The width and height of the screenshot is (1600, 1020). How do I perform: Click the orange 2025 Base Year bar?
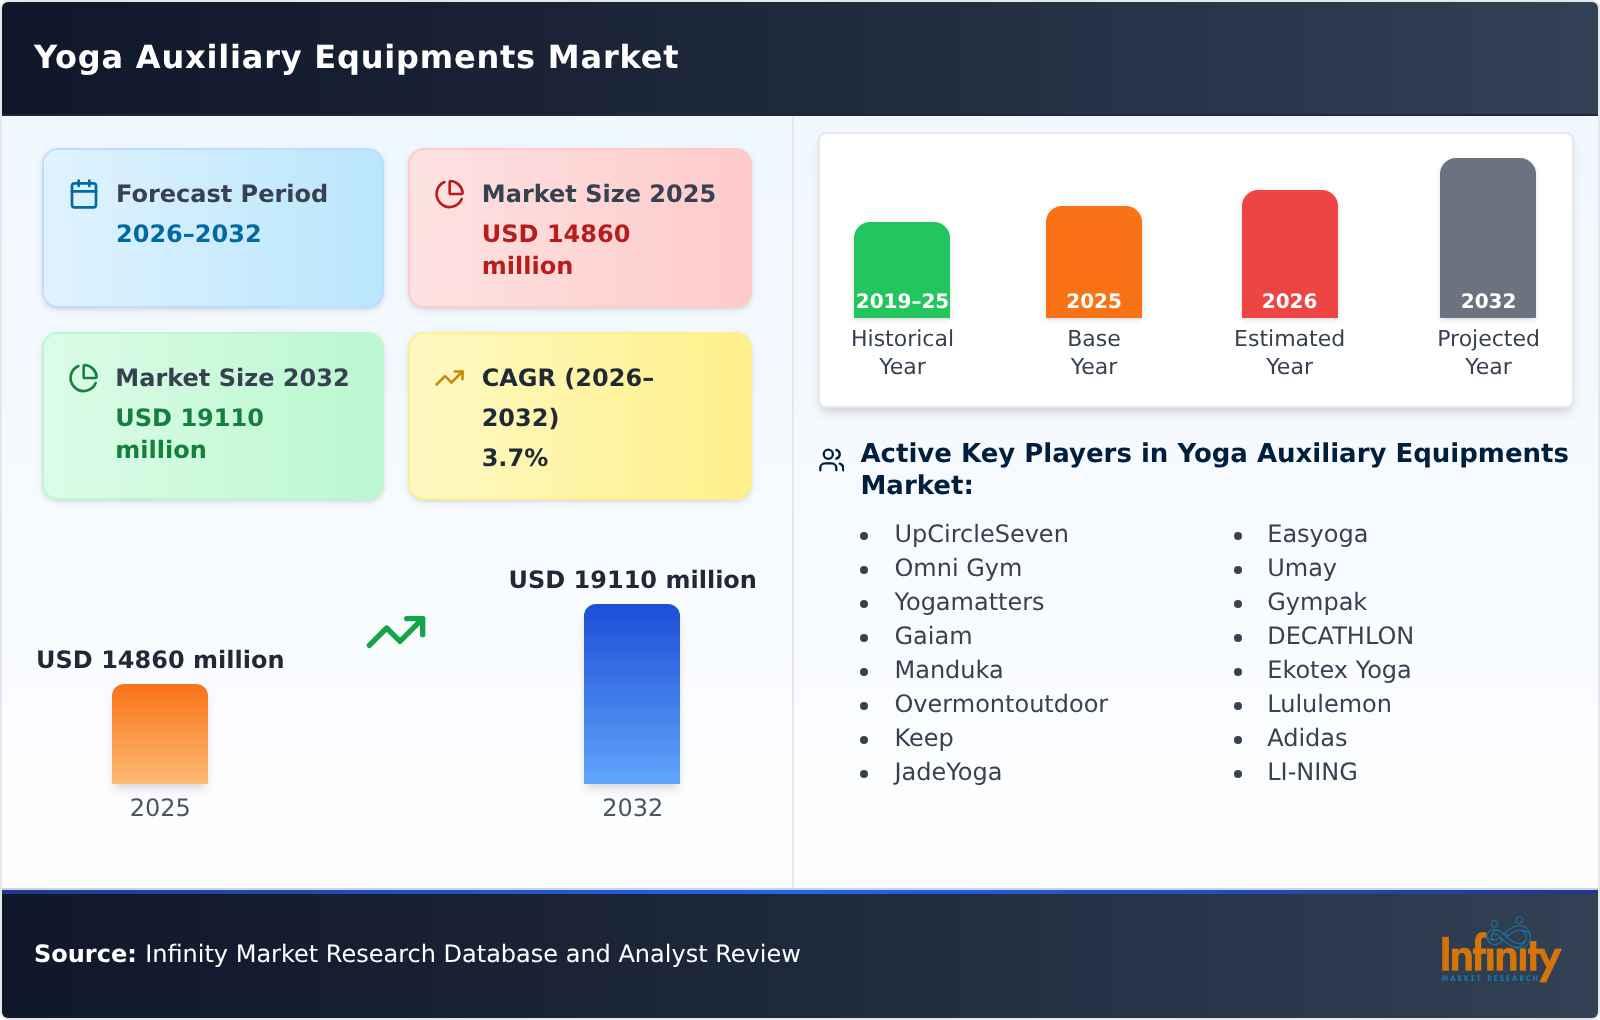point(1093,260)
